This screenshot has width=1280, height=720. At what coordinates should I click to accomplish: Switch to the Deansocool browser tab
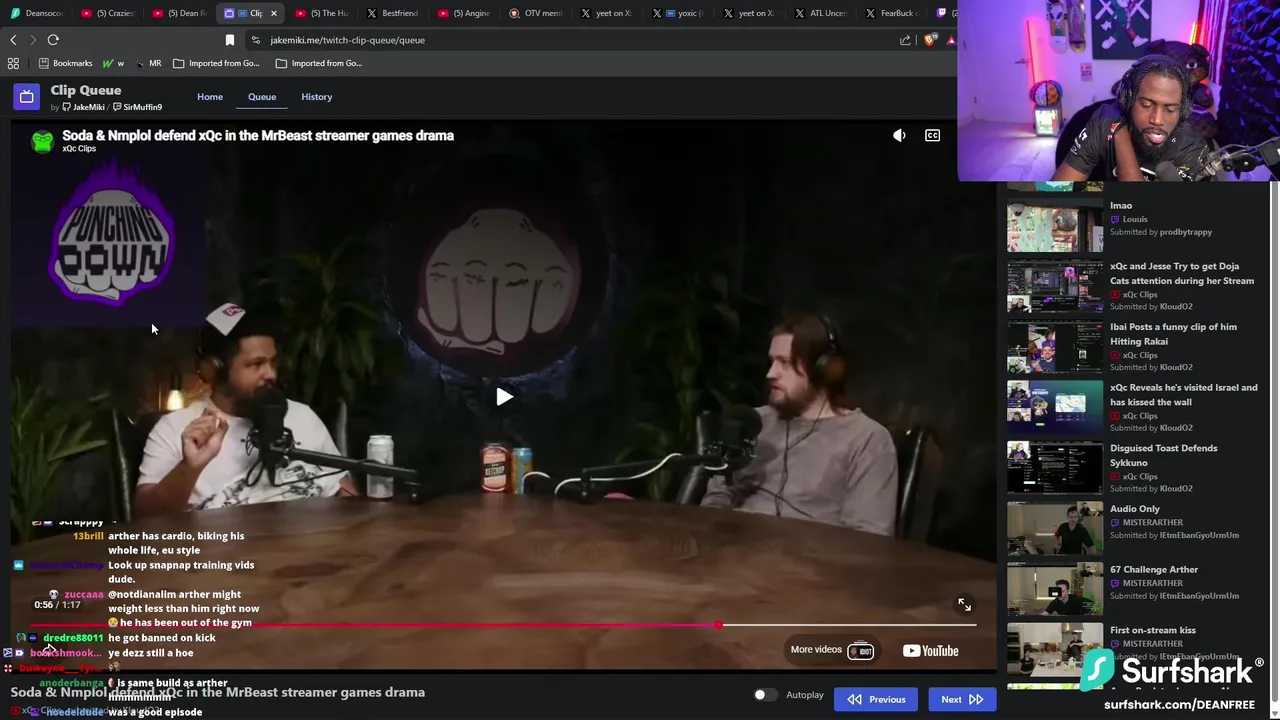37,13
